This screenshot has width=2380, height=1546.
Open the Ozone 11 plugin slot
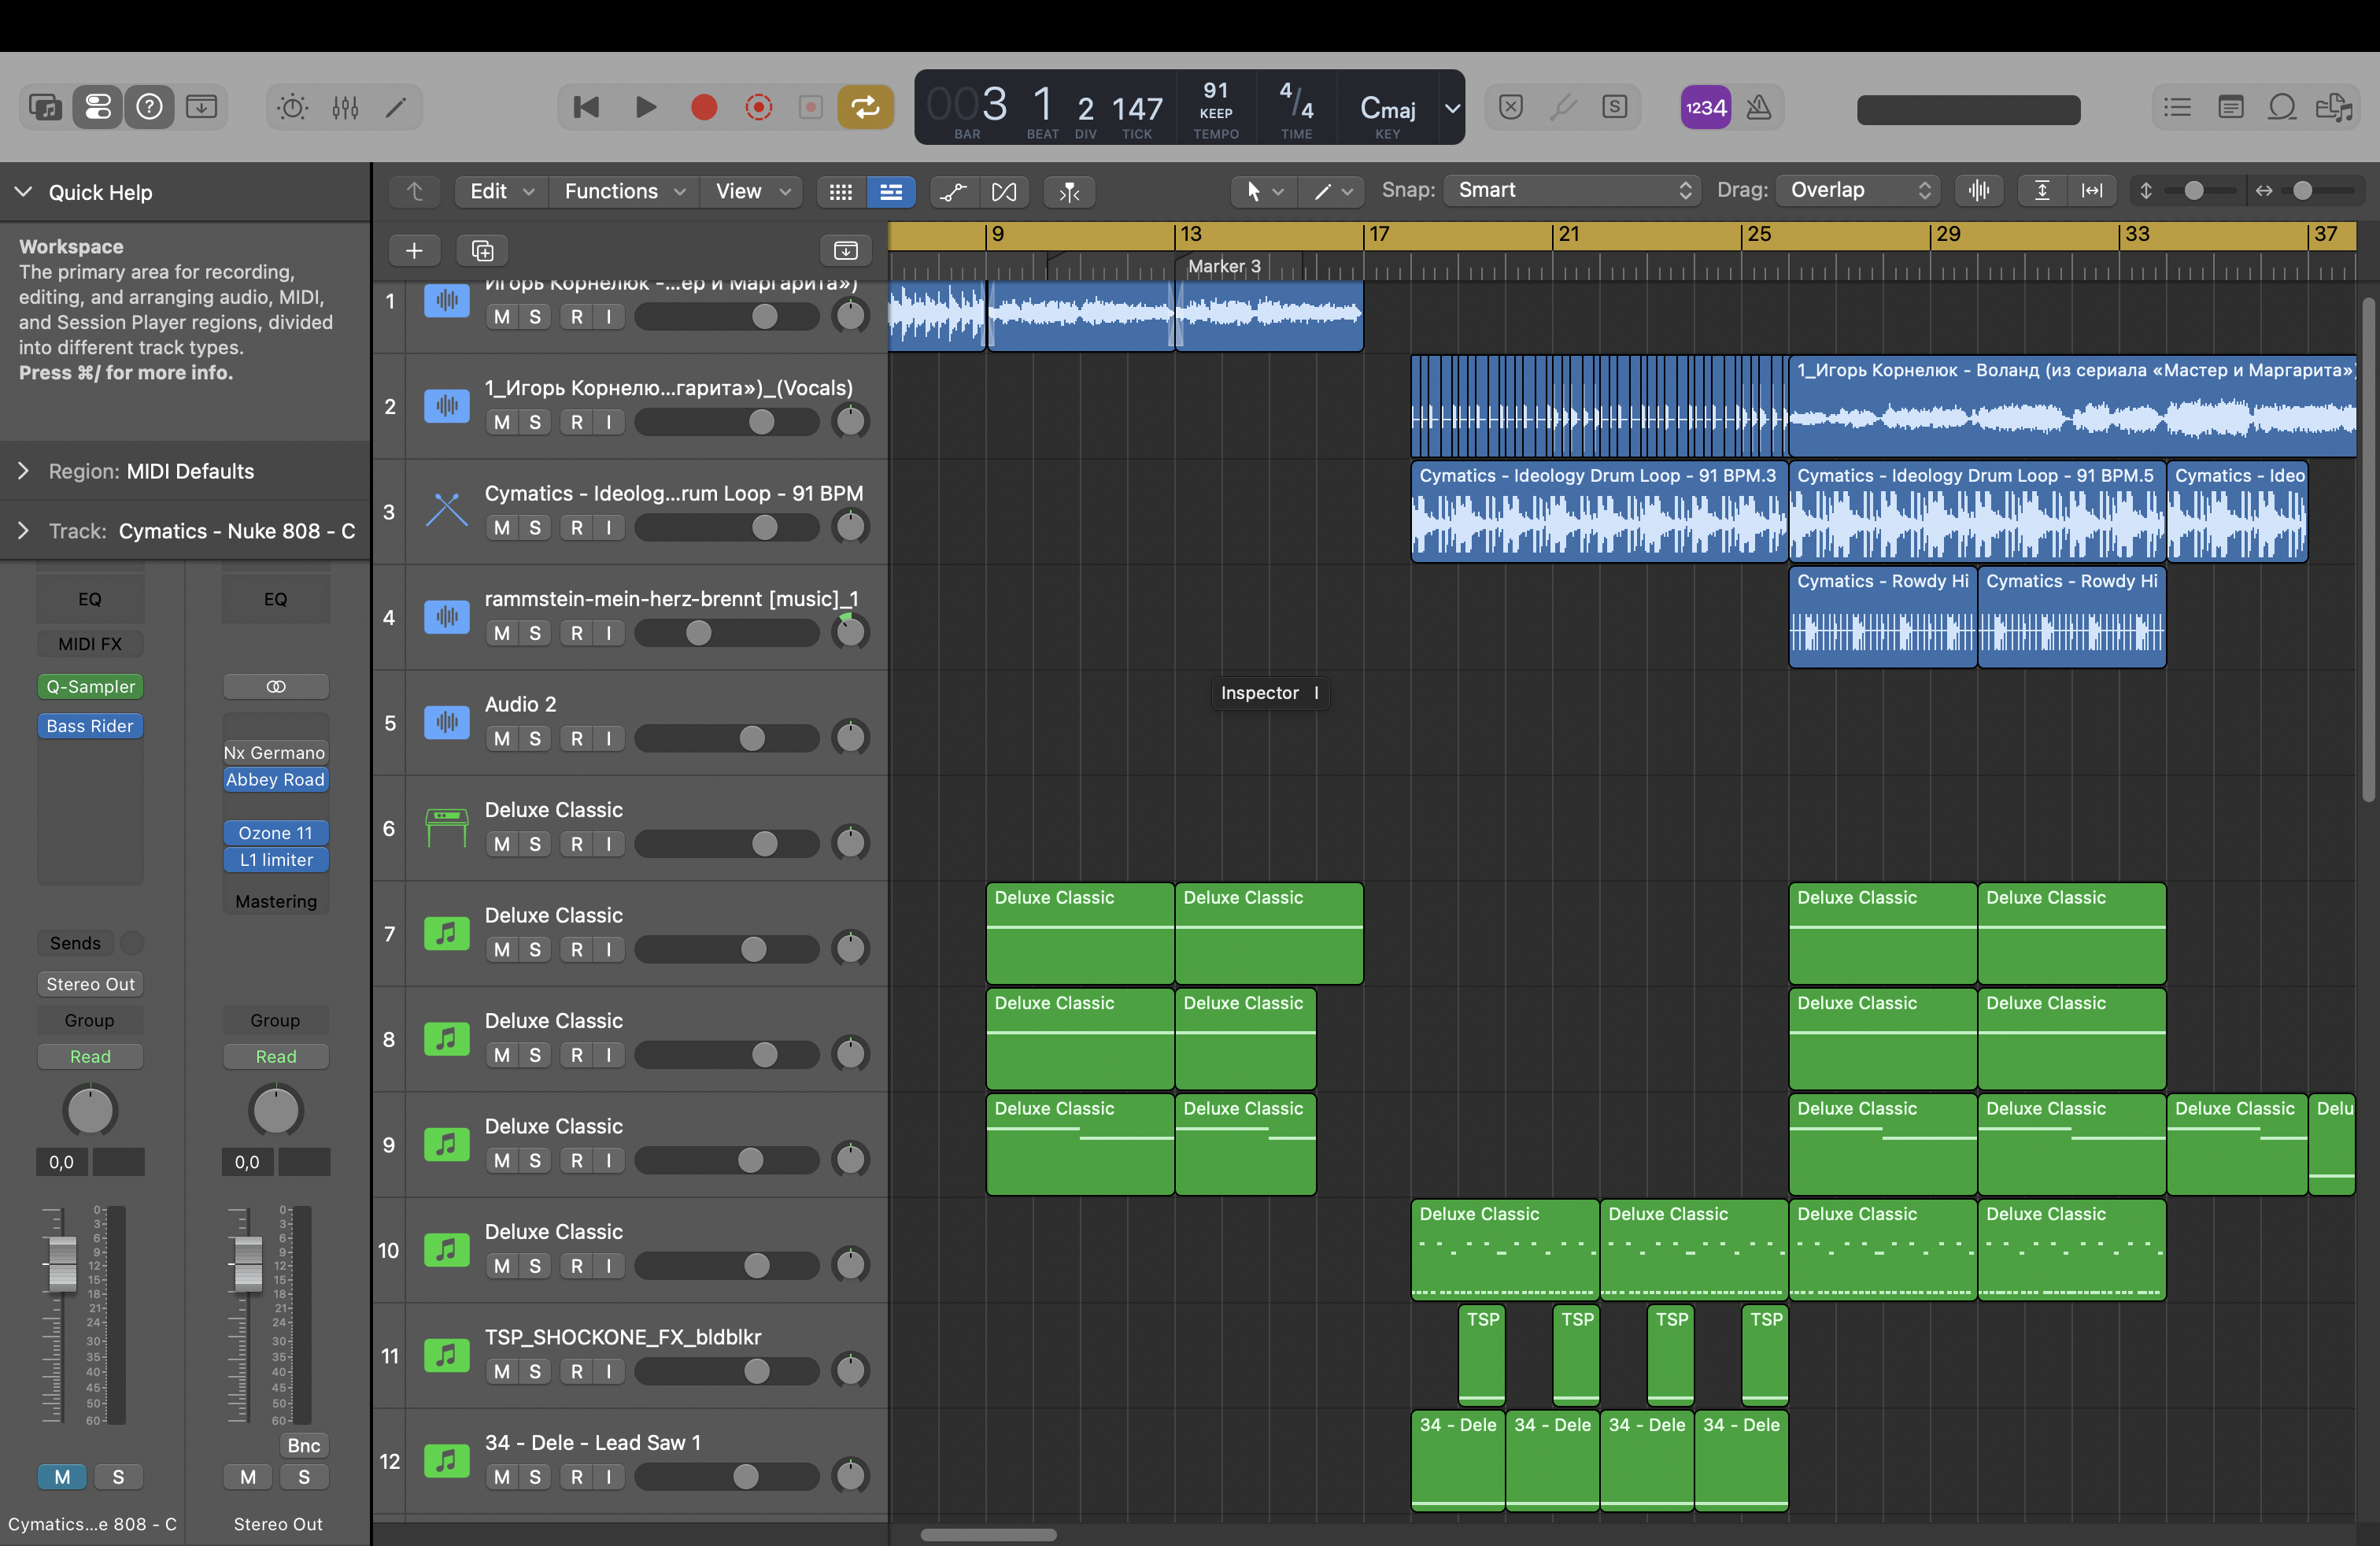coord(276,832)
